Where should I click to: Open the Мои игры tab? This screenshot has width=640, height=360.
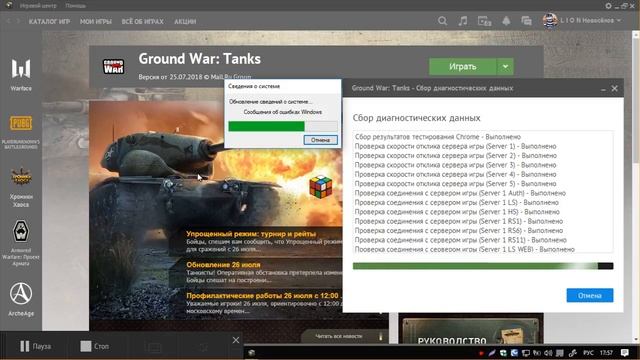96,21
